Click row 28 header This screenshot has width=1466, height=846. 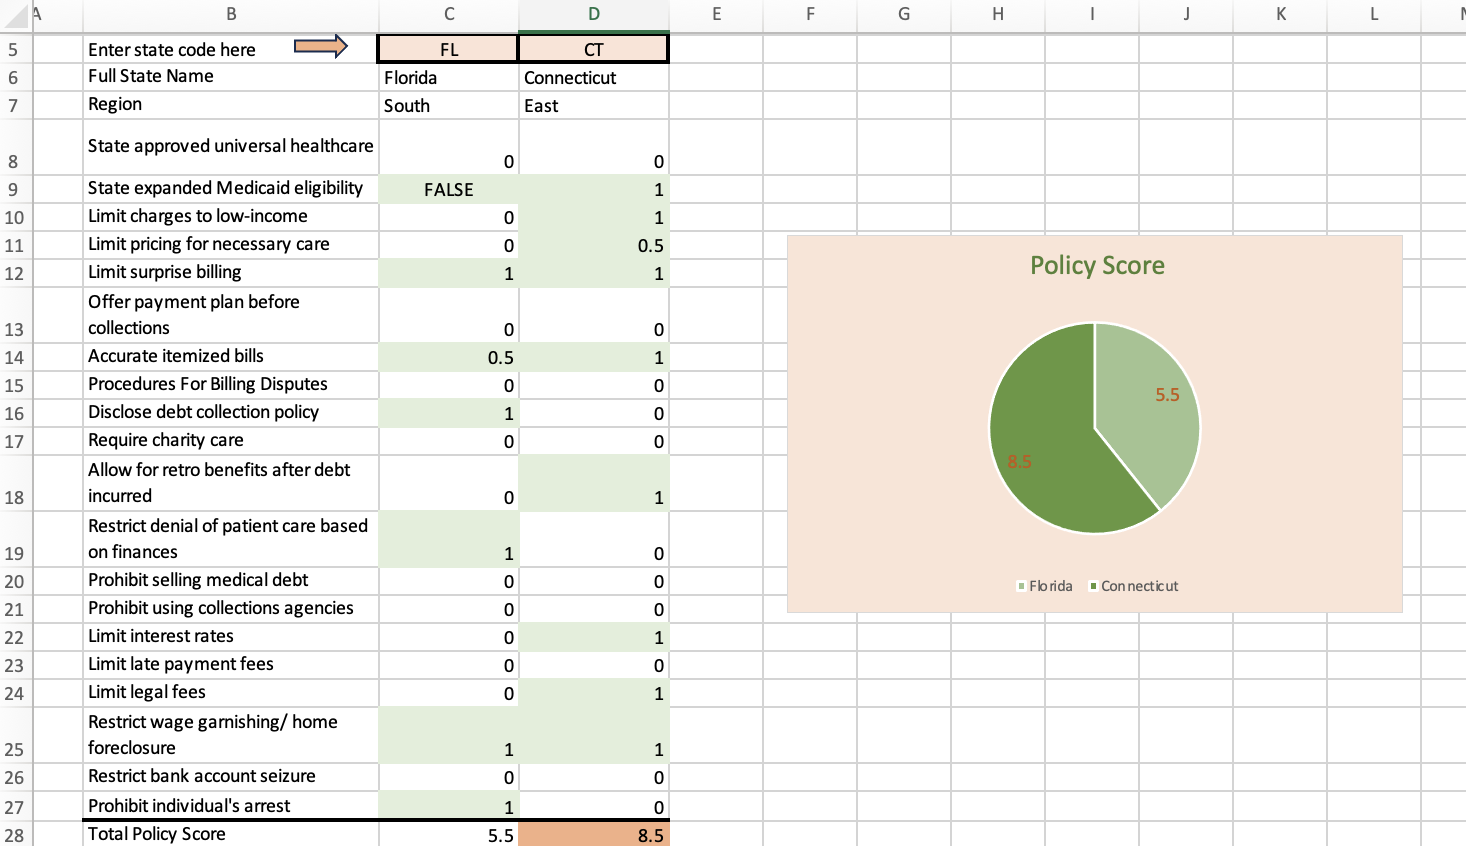coord(14,835)
